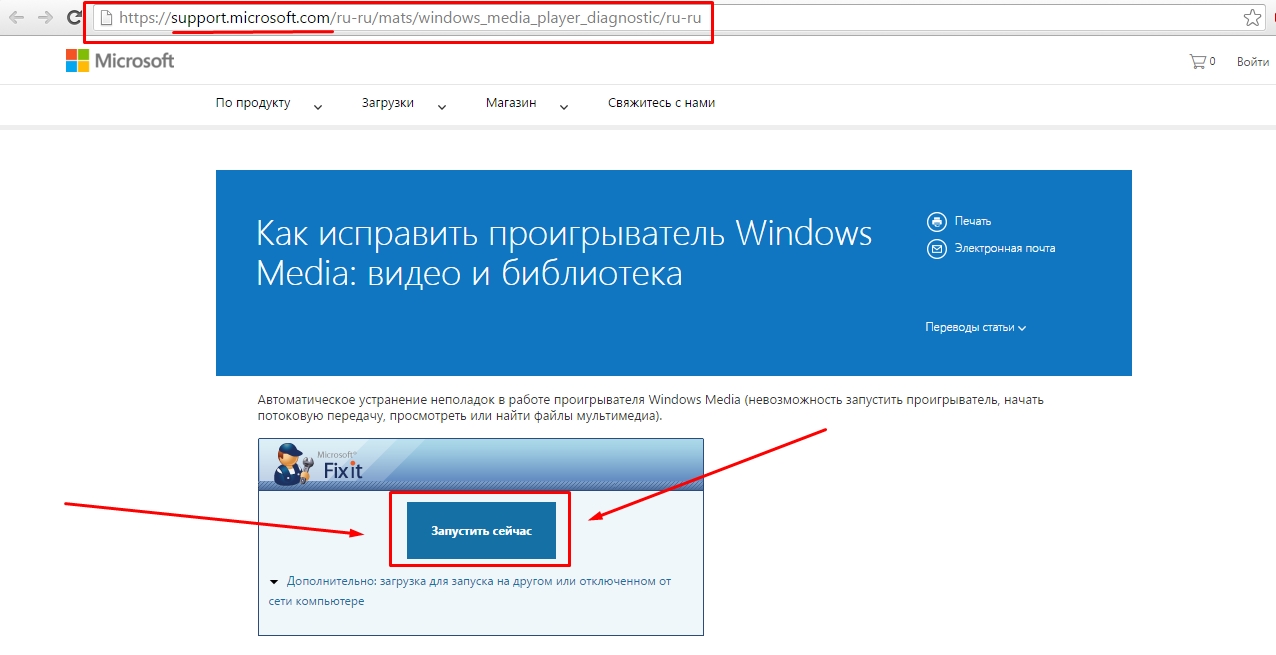The width and height of the screenshot is (1276, 655).
Task: Click the Войти sign-in link
Action: pos(1252,62)
